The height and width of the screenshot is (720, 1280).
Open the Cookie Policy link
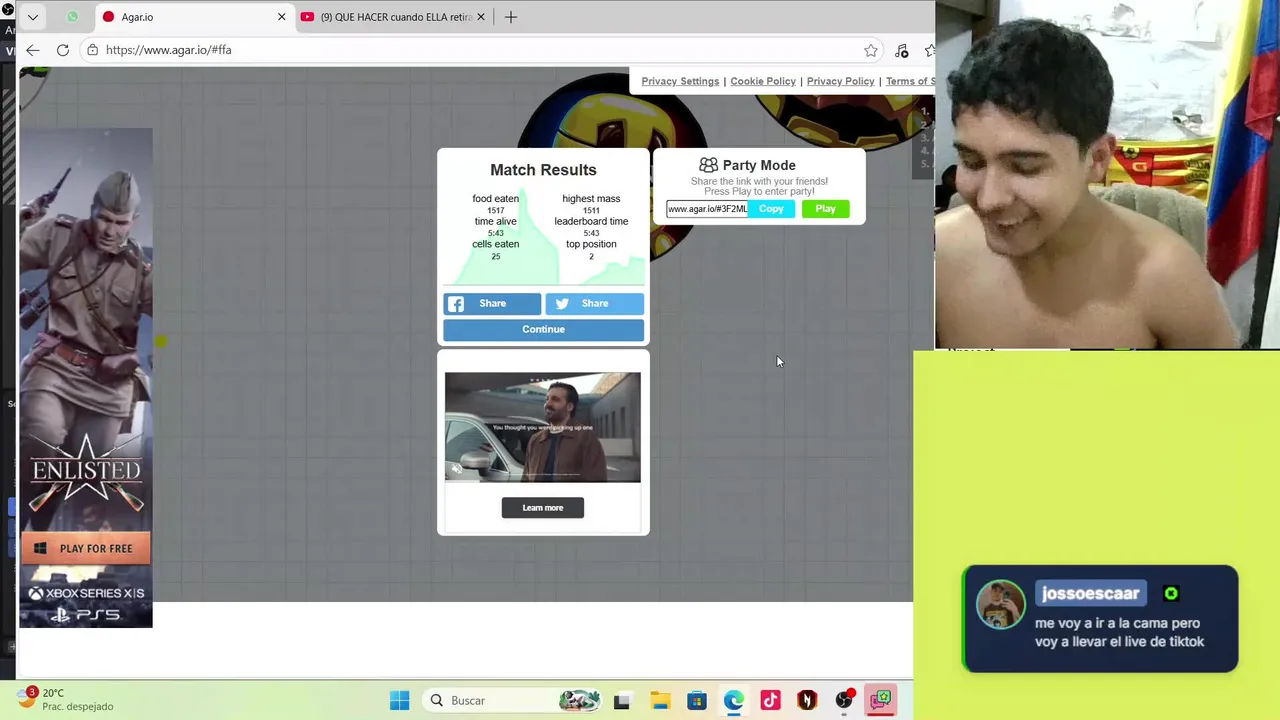click(x=763, y=81)
